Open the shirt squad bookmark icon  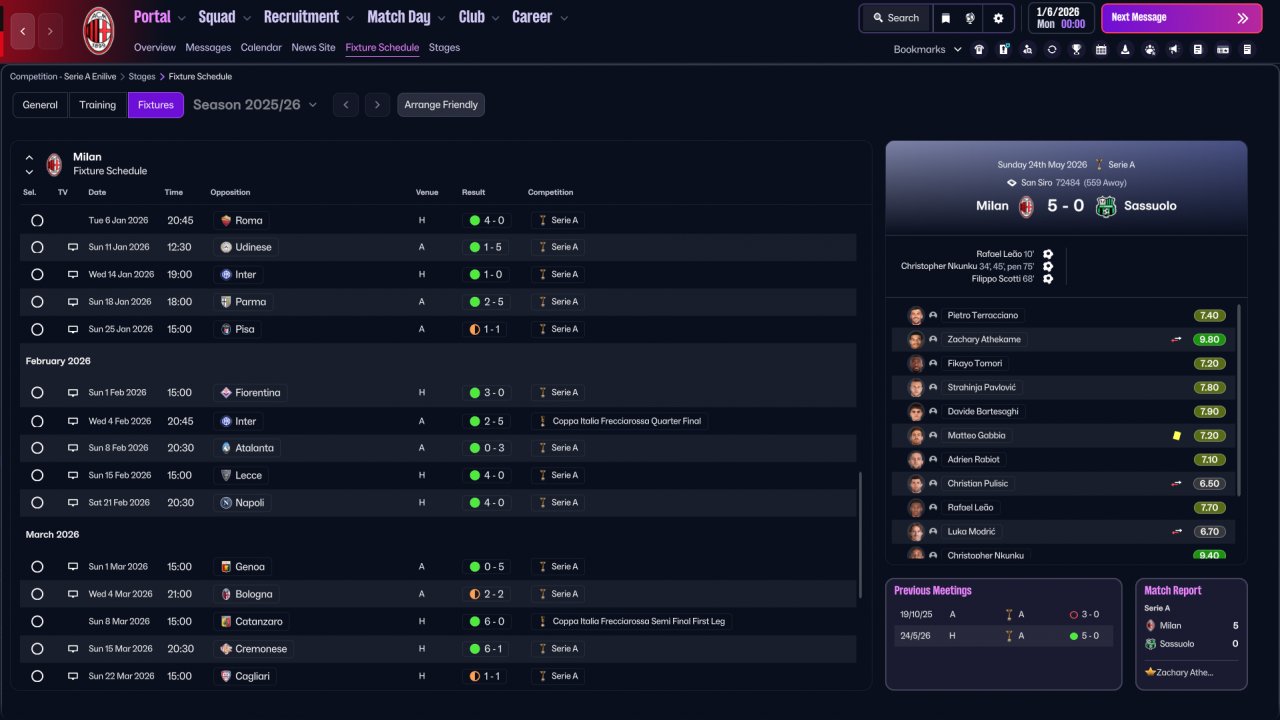tap(979, 49)
